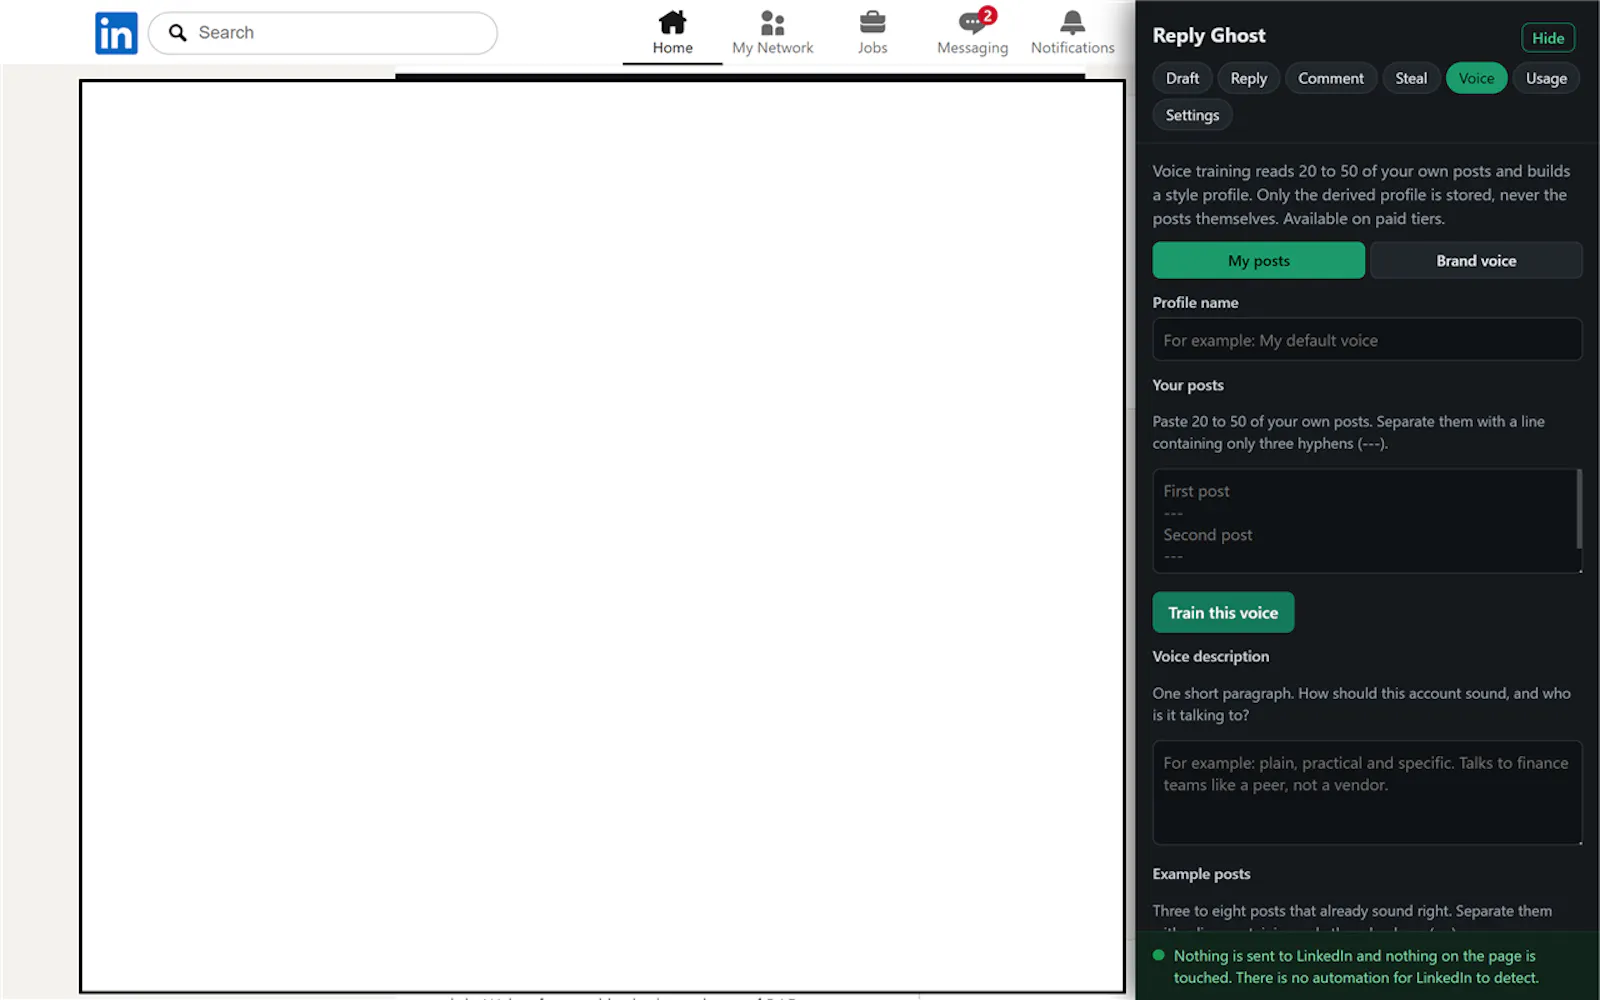
Task: Open the Usage tab
Action: [1546, 78]
